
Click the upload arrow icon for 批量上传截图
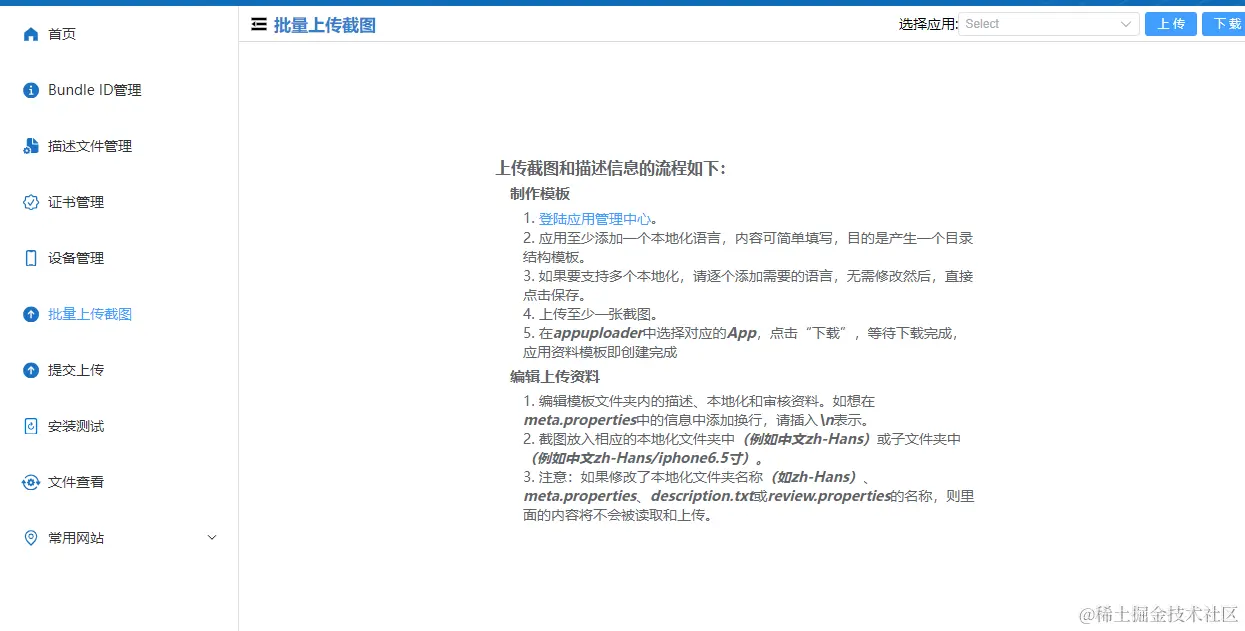coord(31,314)
